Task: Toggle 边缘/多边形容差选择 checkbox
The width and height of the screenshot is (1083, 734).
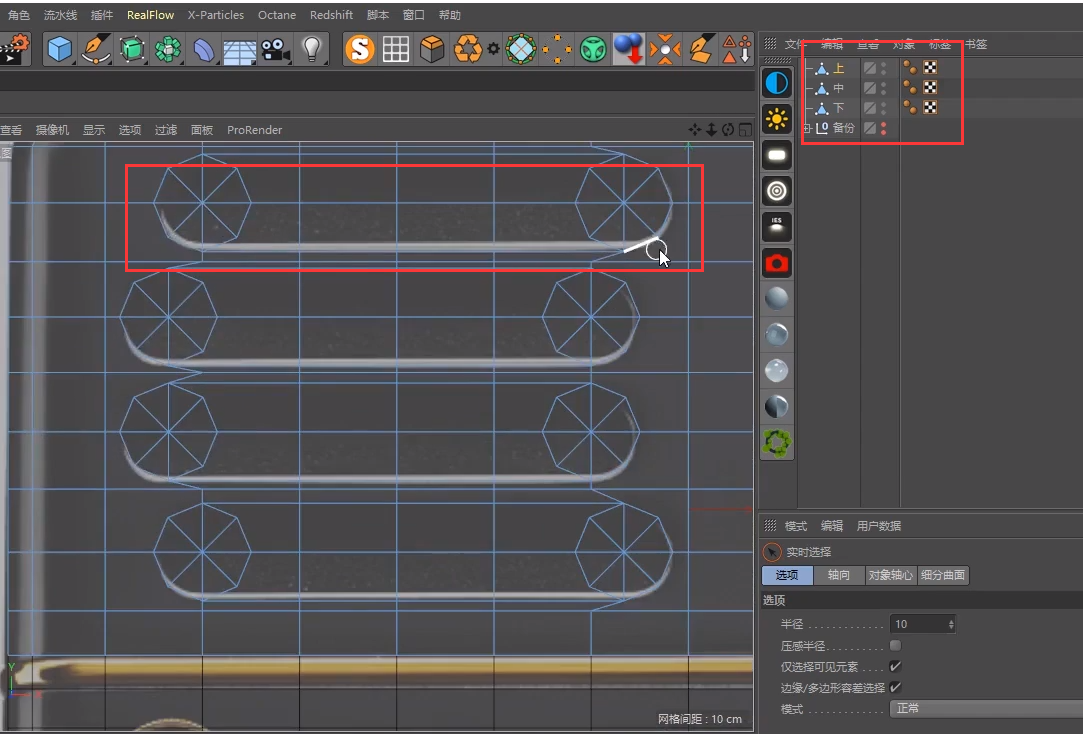Action: (x=895, y=687)
